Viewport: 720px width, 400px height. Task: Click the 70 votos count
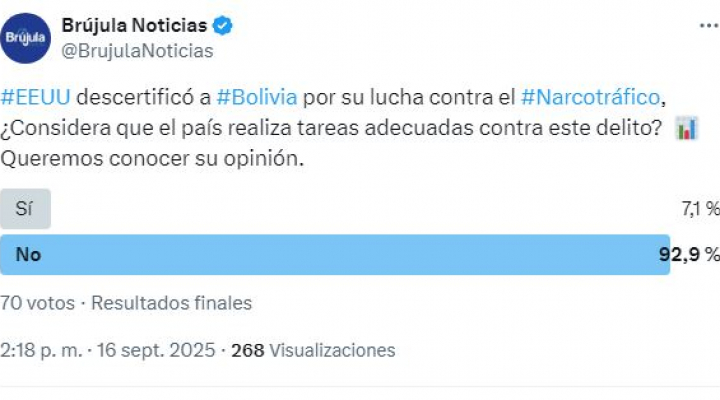(x=37, y=303)
